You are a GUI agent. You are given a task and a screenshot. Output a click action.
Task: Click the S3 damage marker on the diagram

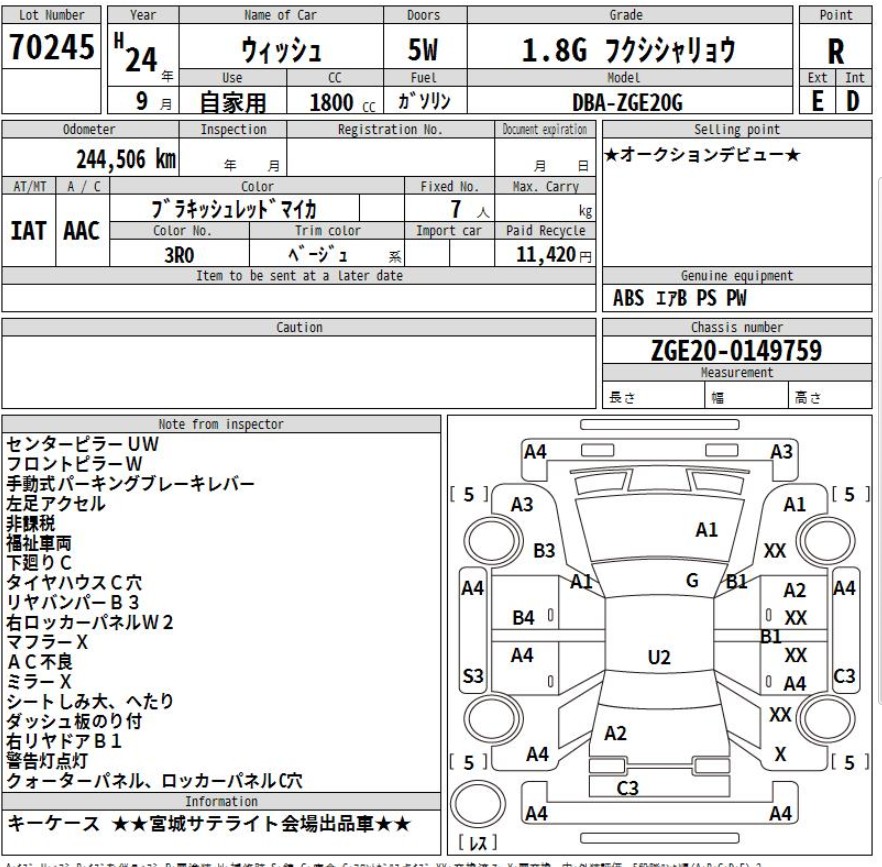click(472, 677)
